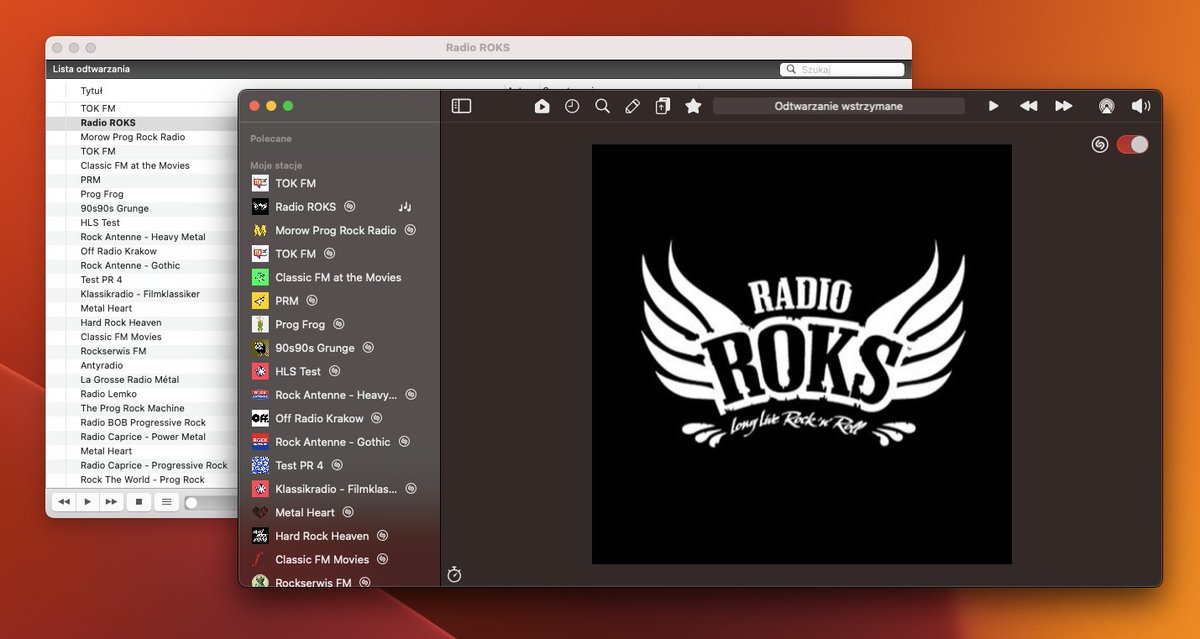Enable the red toggle near the Shazam icon
Image resolution: width=1200 pixels, height=639 pixels.
click(1132, 144)
